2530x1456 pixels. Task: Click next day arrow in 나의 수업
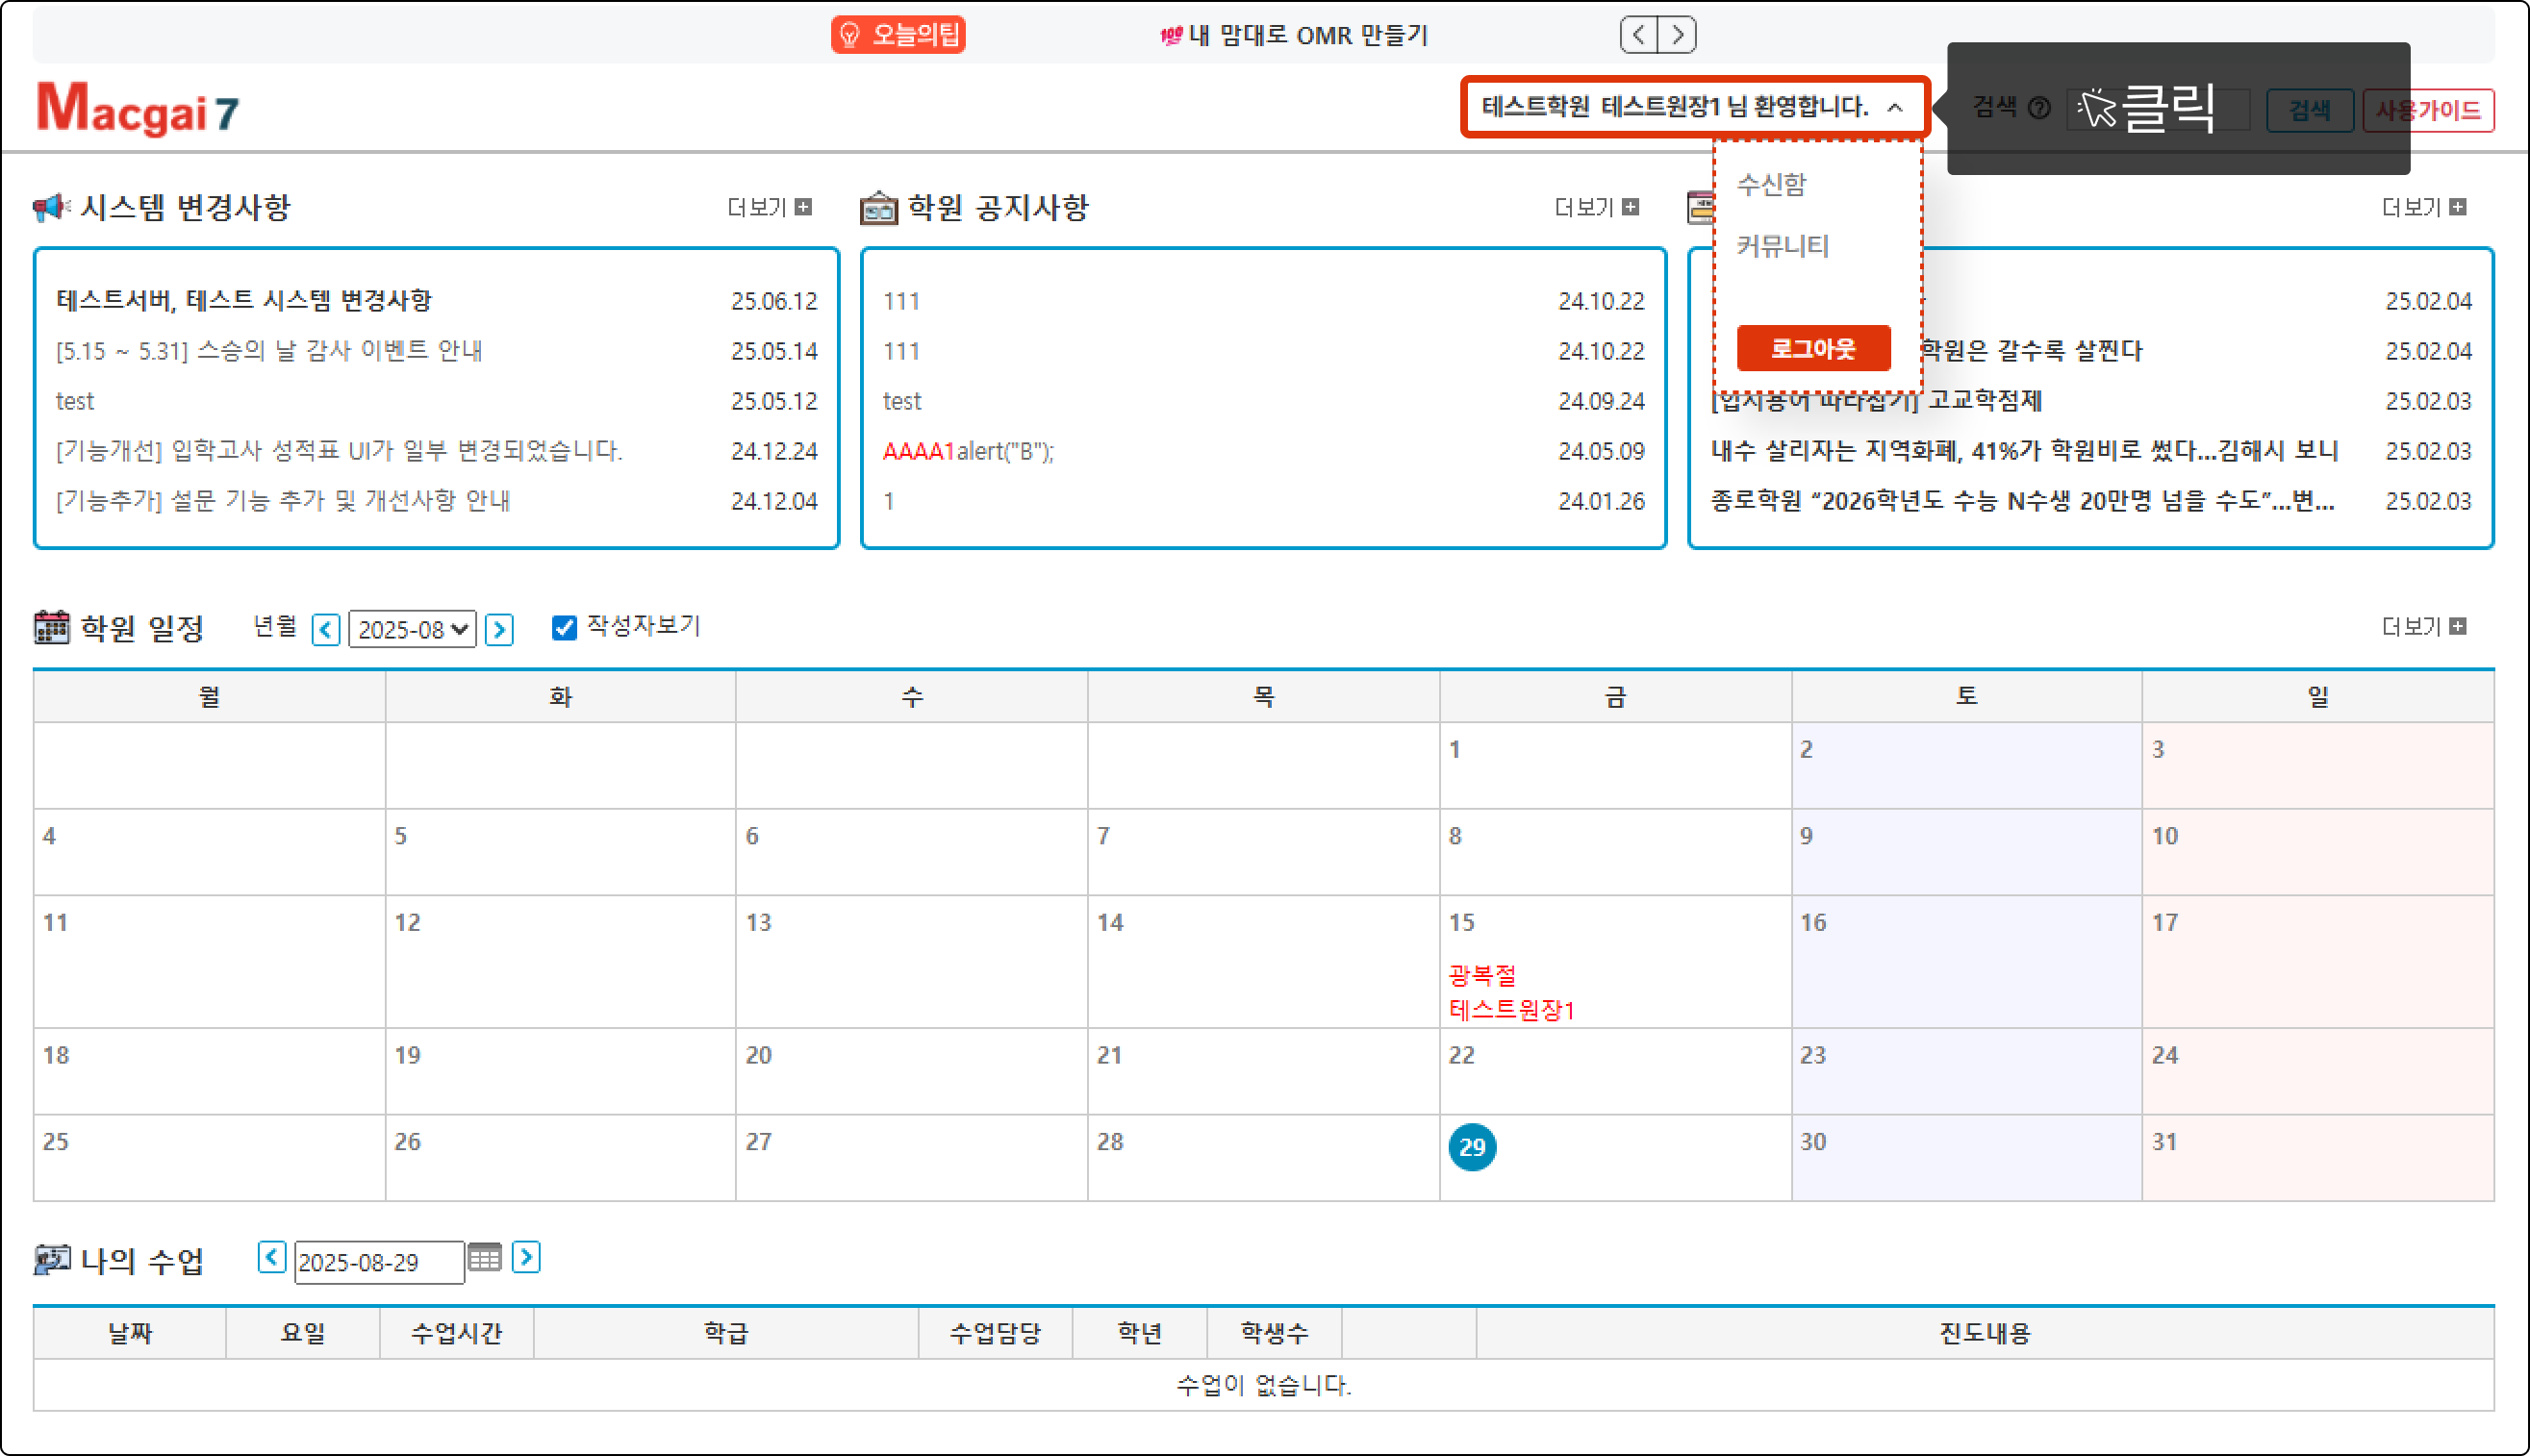pyautogui.click(x=526, y=1257)
